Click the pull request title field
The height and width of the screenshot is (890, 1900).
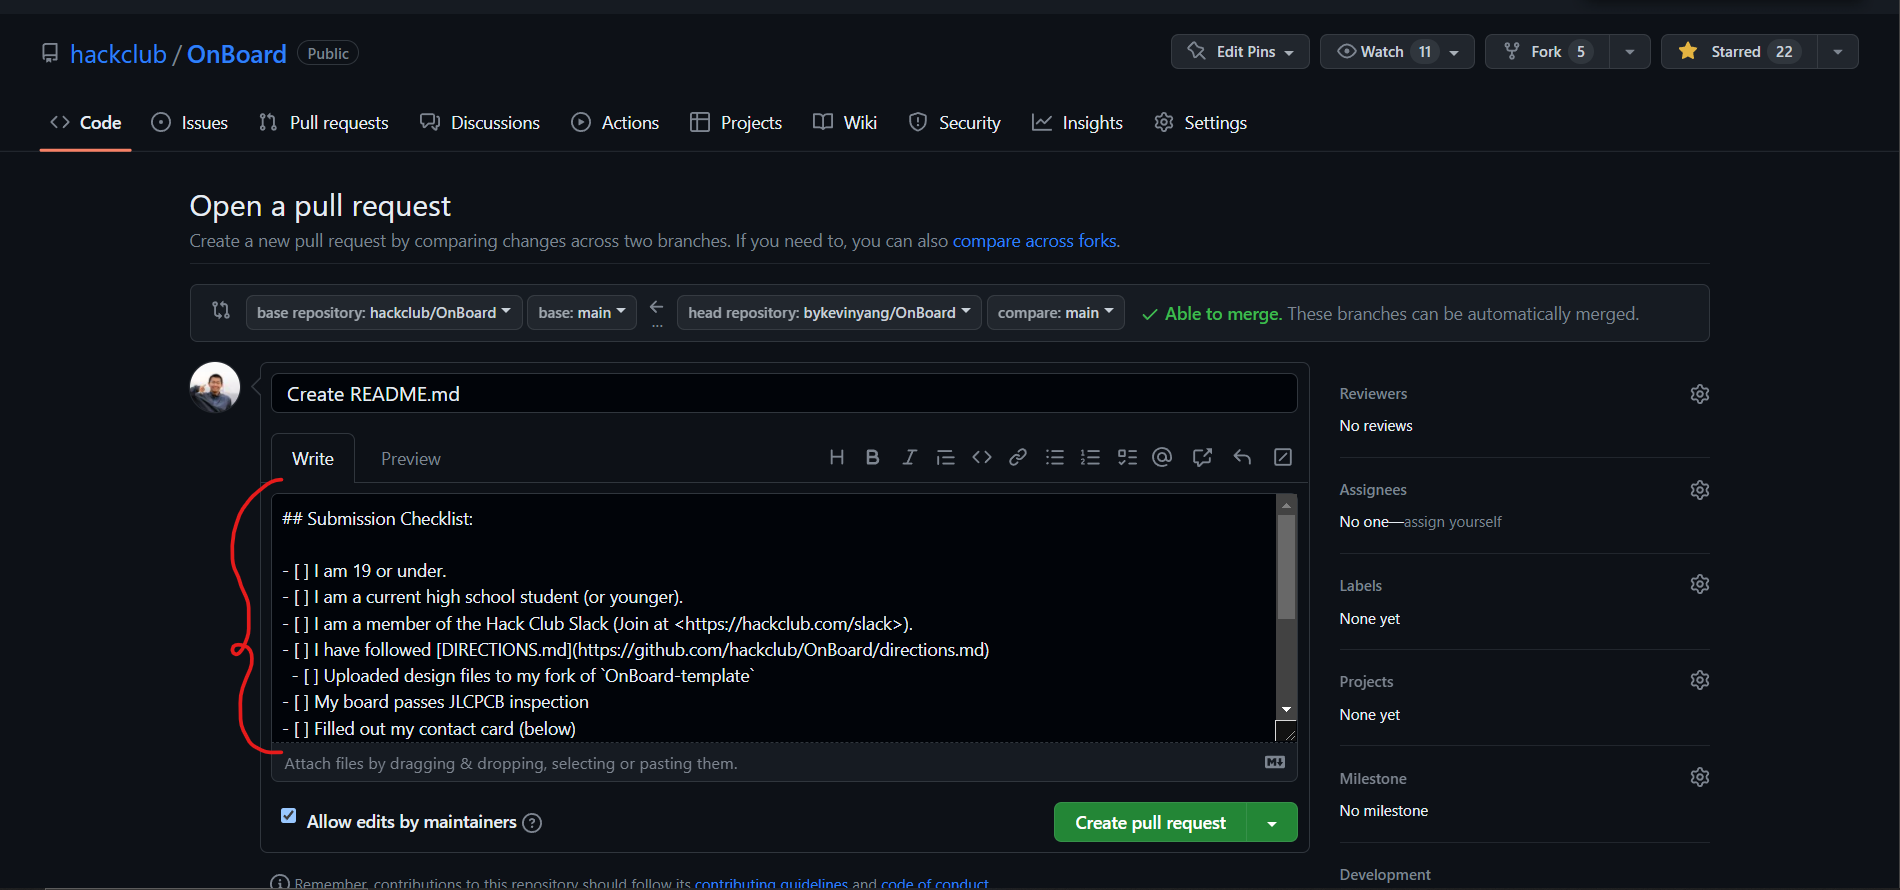784,394
